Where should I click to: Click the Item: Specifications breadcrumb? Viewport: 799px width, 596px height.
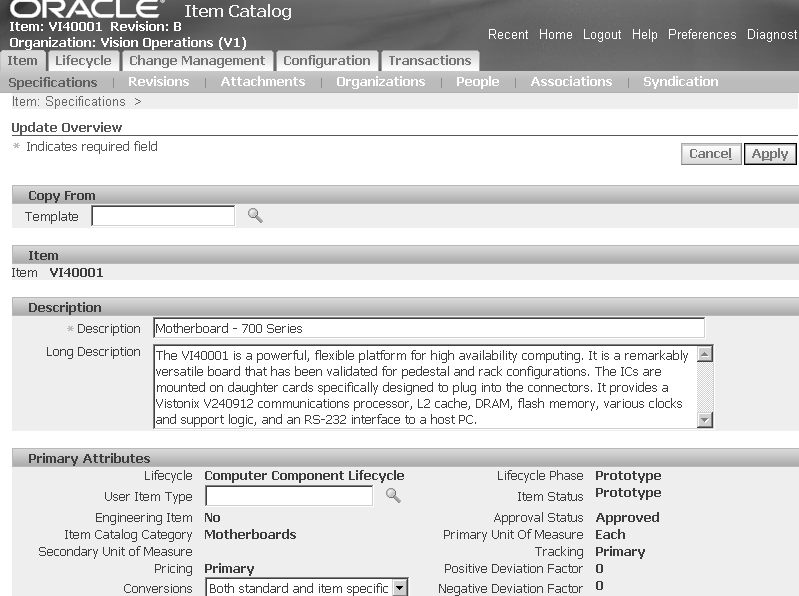pos(68,102)
